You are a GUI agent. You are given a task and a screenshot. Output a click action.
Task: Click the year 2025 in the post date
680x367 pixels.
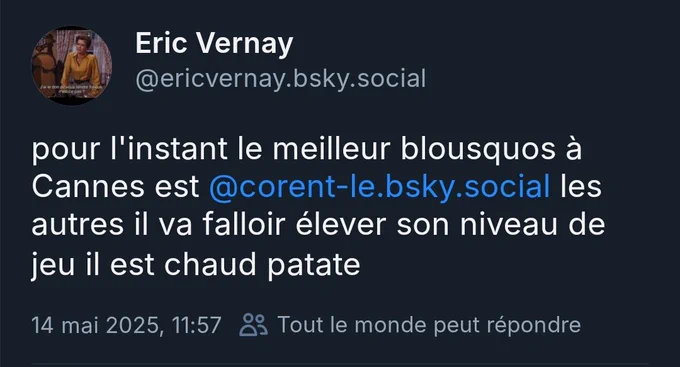click(x=133, y=325)
